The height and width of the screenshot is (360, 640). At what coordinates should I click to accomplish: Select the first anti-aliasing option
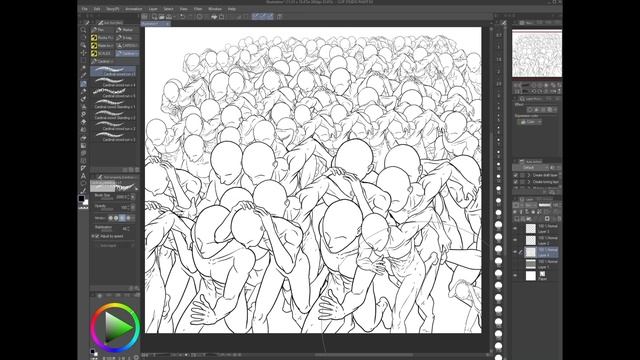pos(110,218)
